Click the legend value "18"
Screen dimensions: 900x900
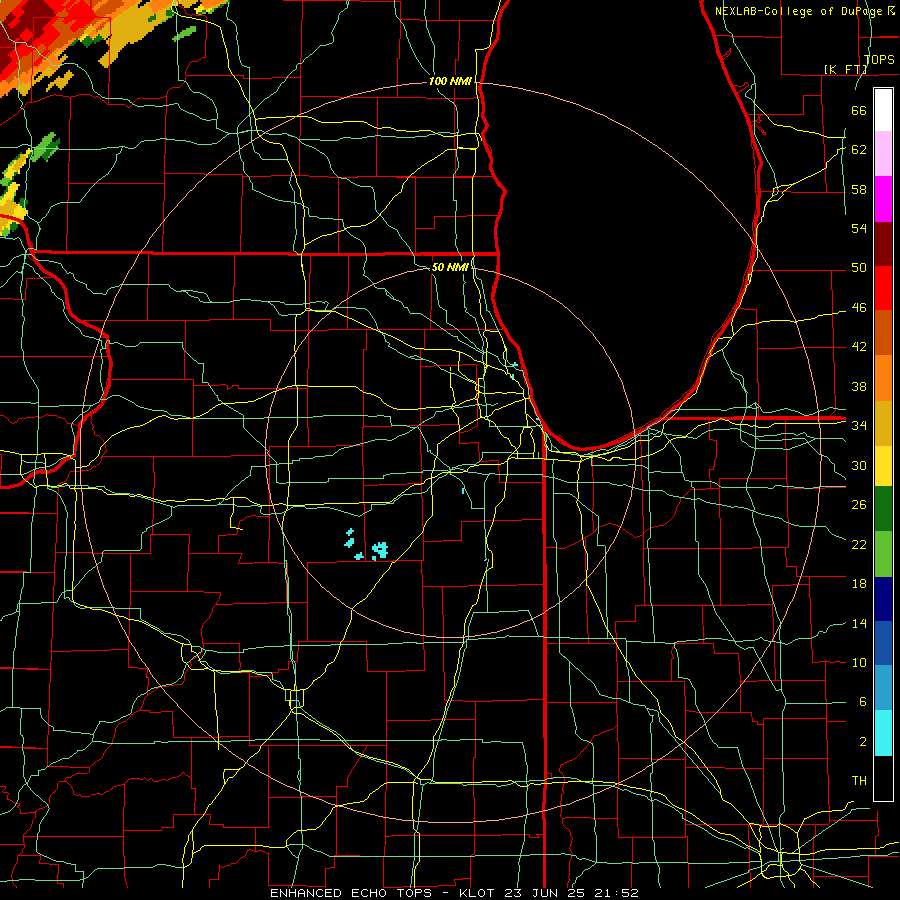coord(859,584)
